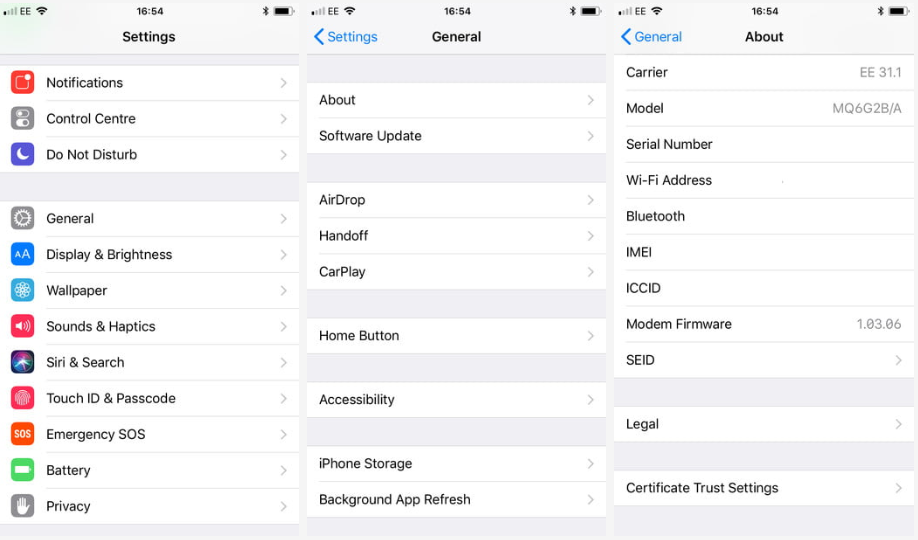Open Handoff settings

pyautogui.click(x=456, y=235)
